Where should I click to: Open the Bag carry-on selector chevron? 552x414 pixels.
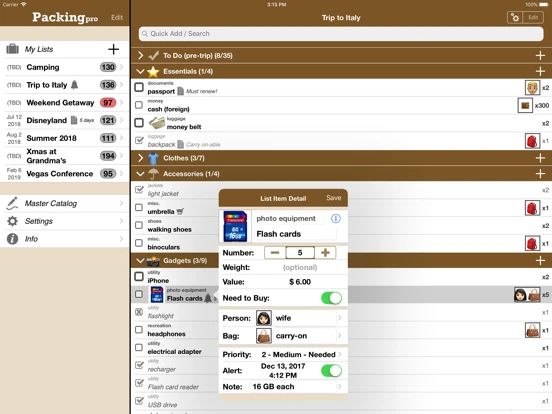pyautogui.click(x=339, y=335)
